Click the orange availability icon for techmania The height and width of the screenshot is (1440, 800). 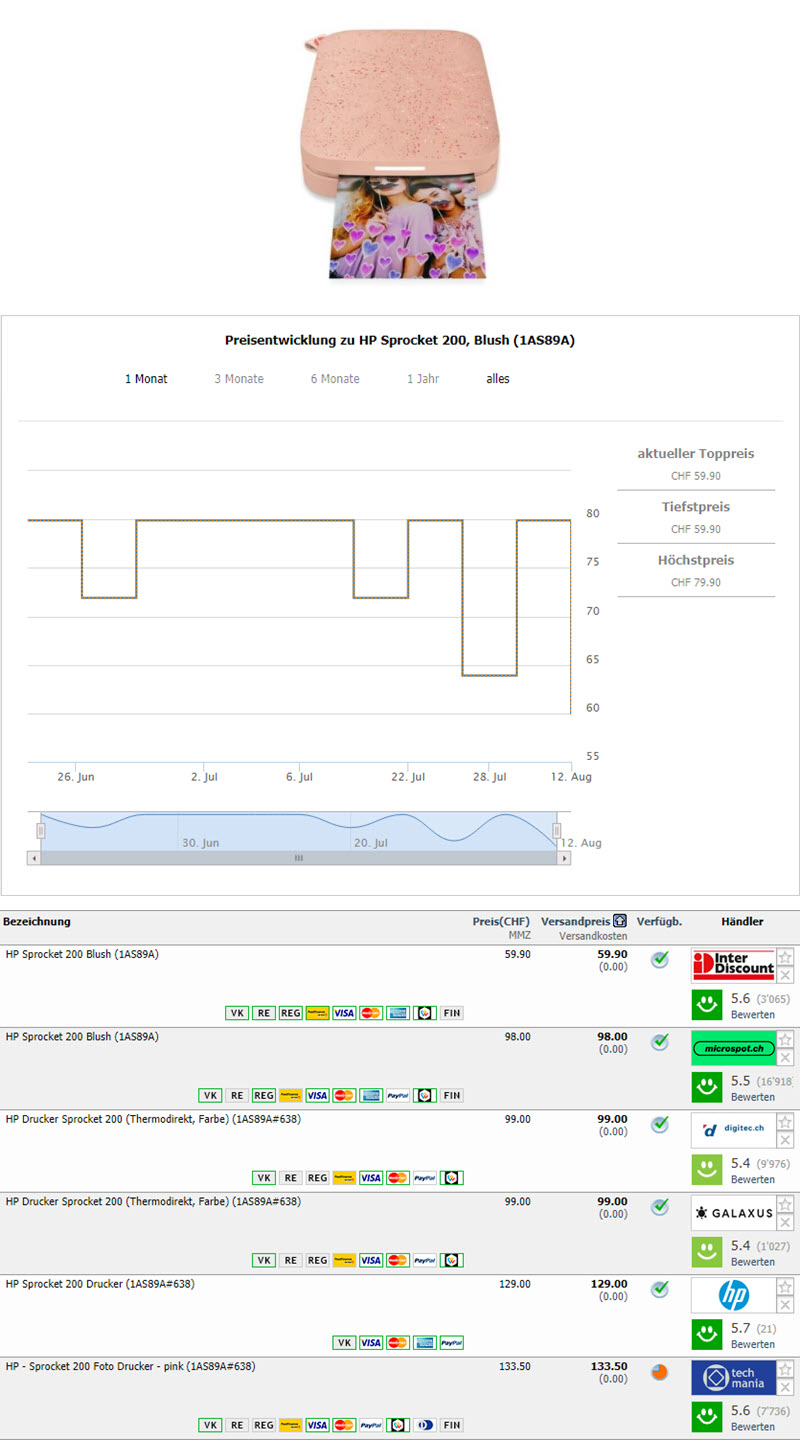tap(659, 1372)
